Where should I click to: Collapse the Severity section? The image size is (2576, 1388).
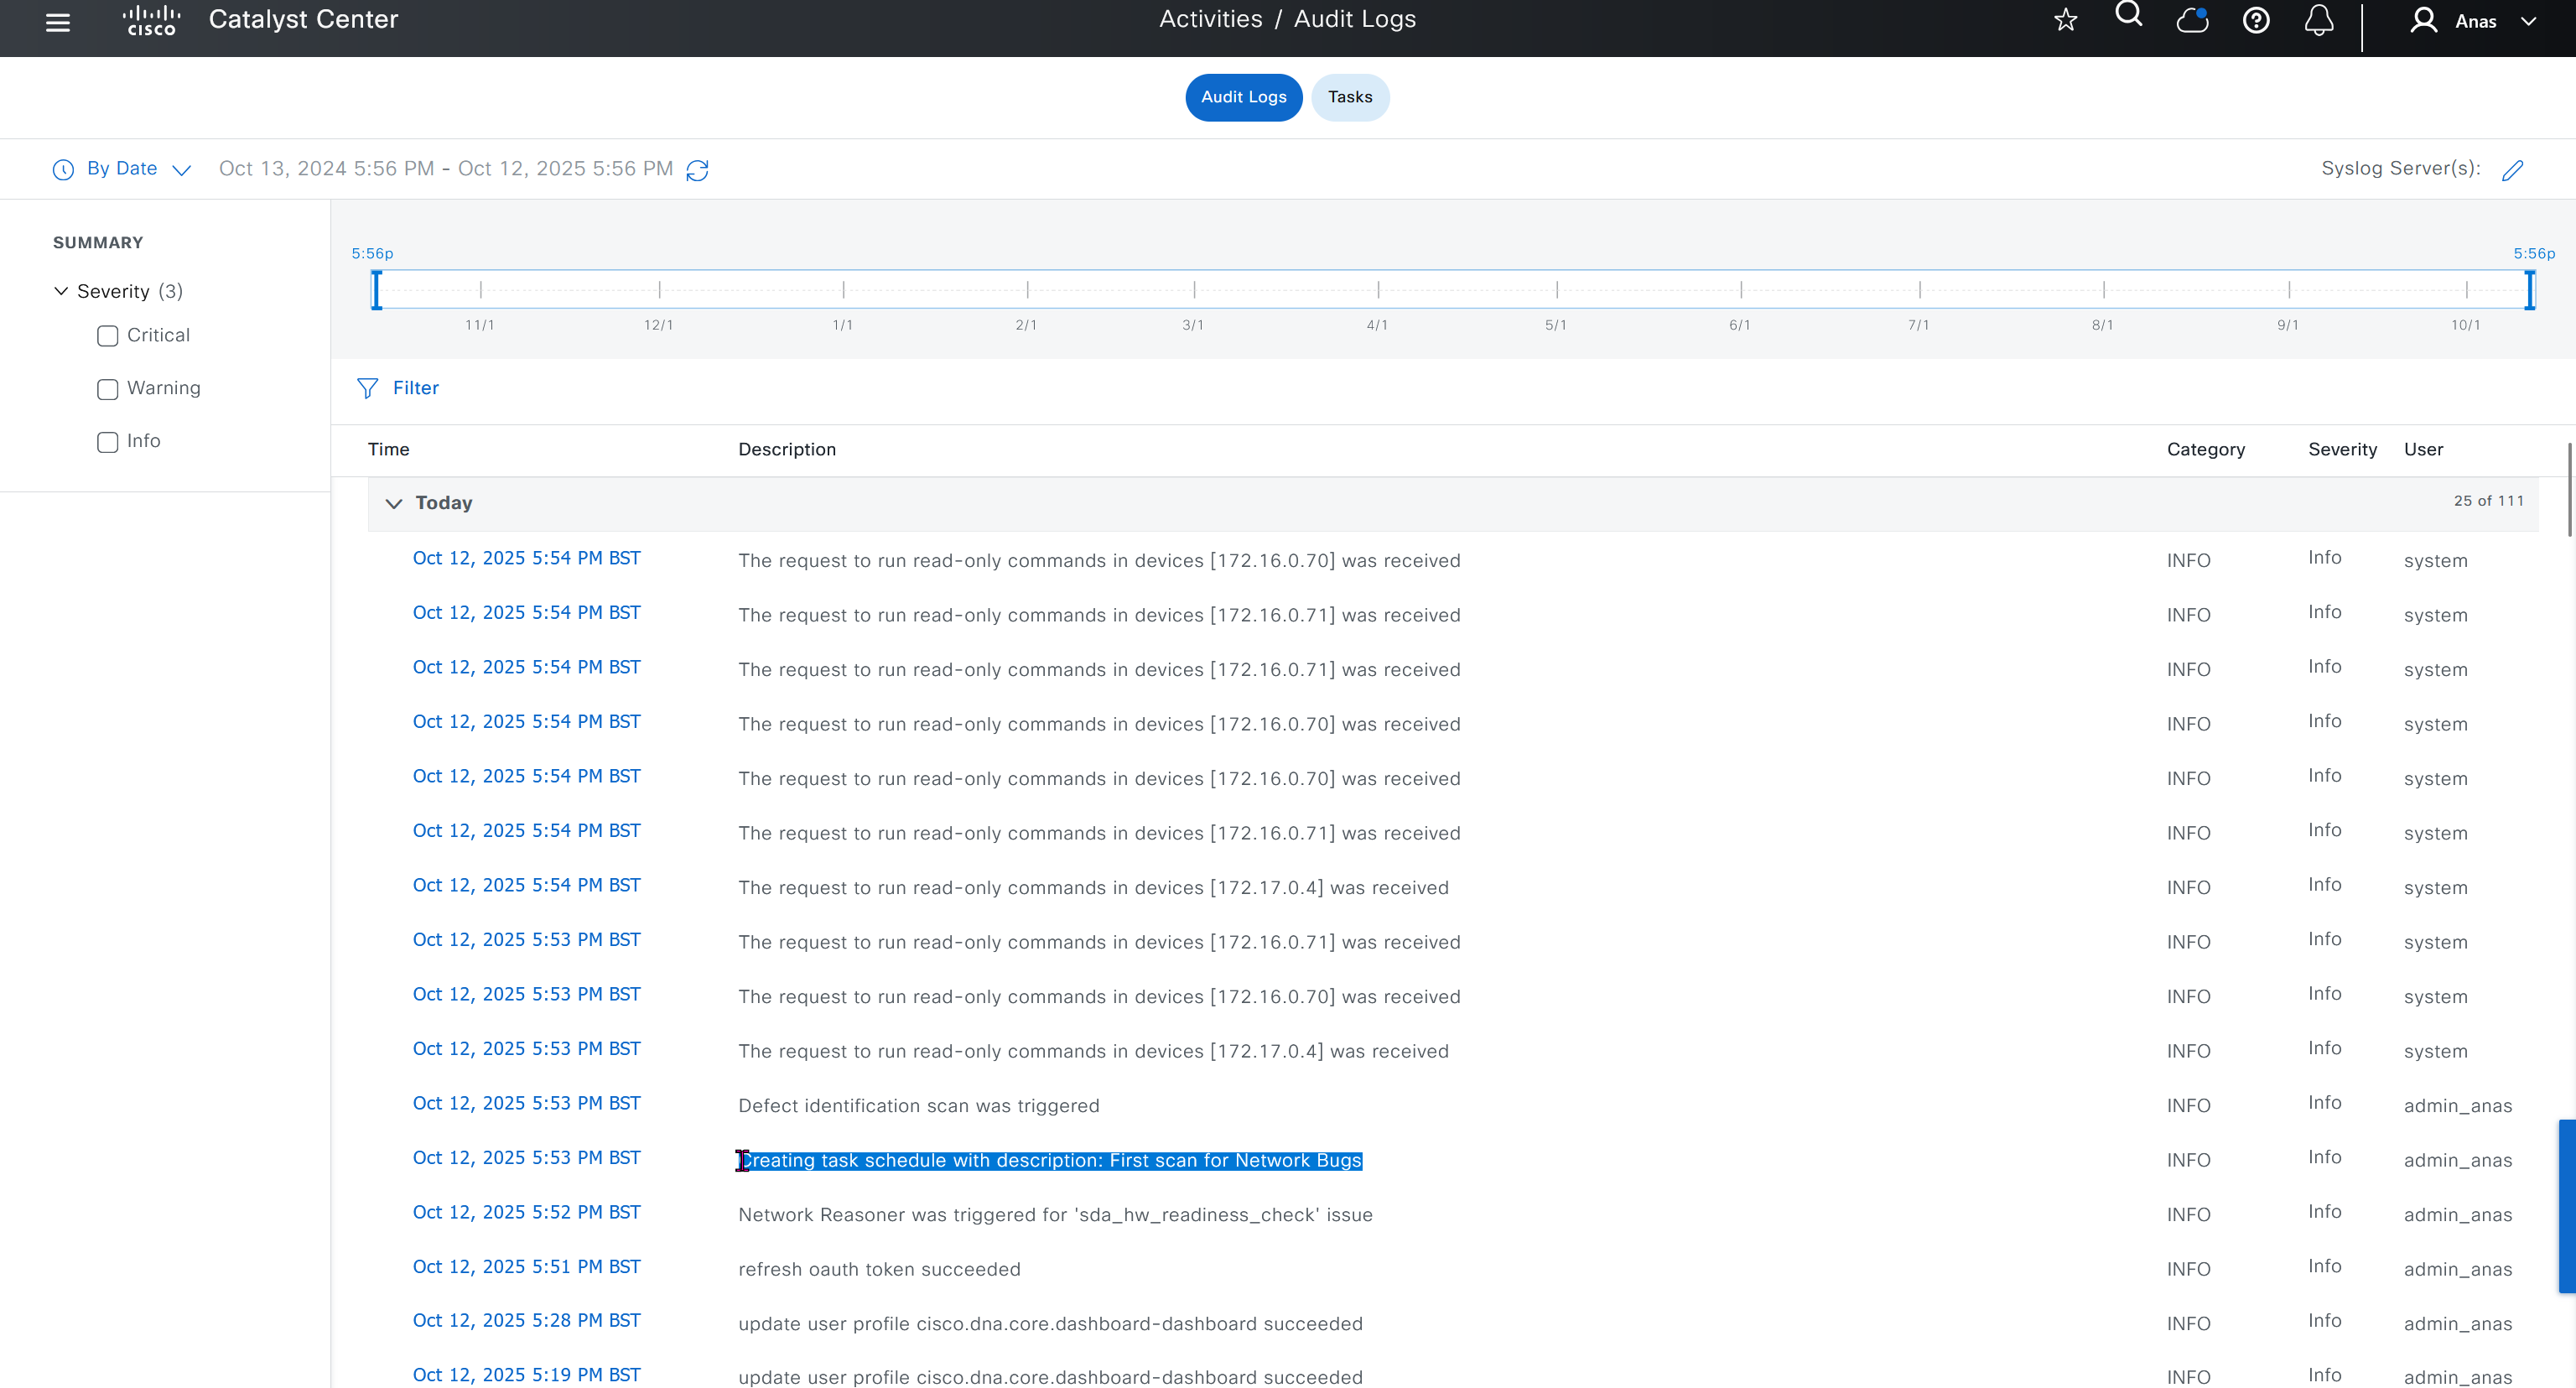point(61,291)
